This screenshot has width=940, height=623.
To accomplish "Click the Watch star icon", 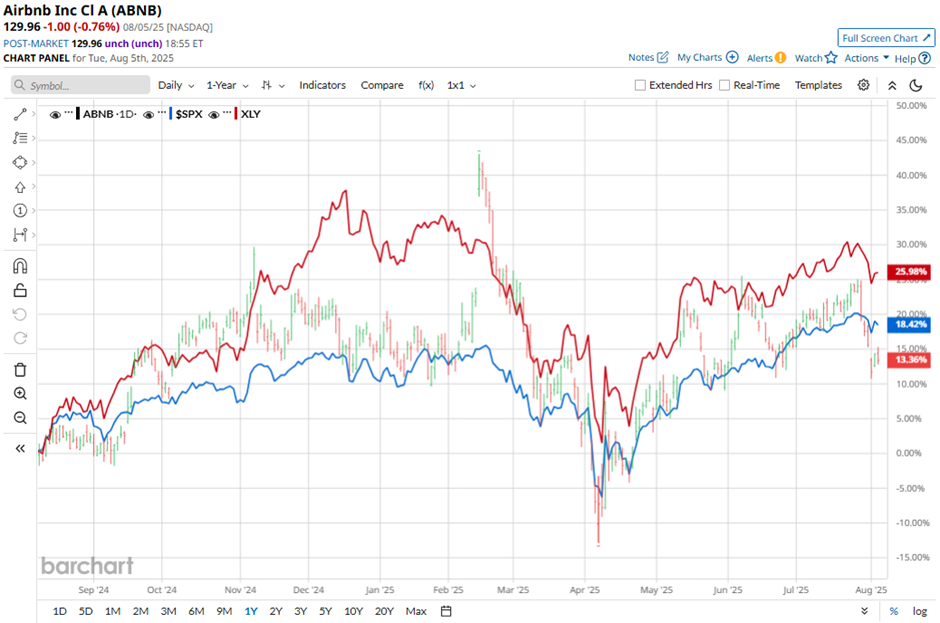I will pos(831,58).
